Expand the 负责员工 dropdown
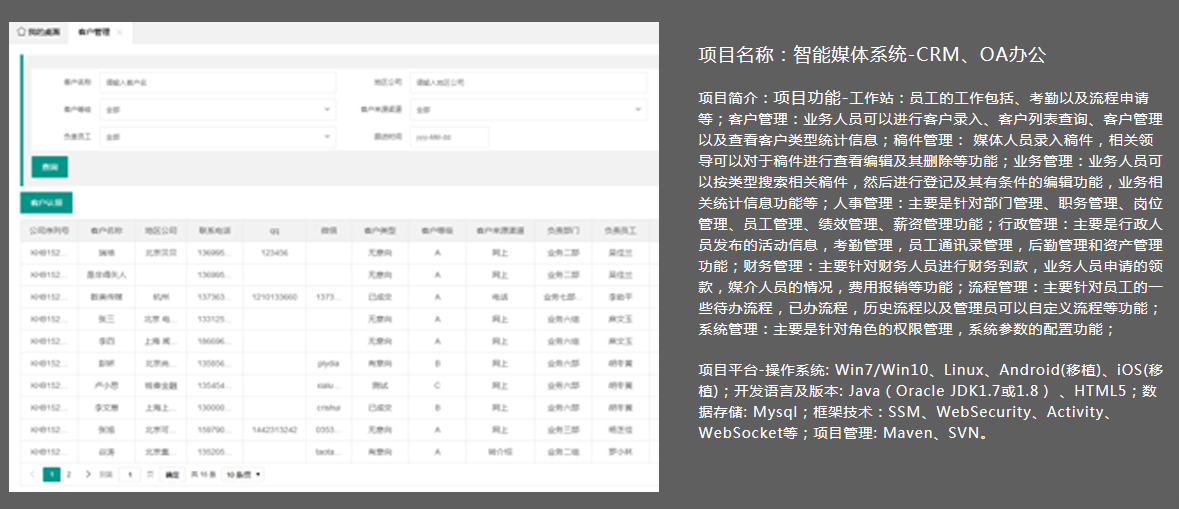The width and height of the screenshot is (1179, 509). [x=218, y=136]
